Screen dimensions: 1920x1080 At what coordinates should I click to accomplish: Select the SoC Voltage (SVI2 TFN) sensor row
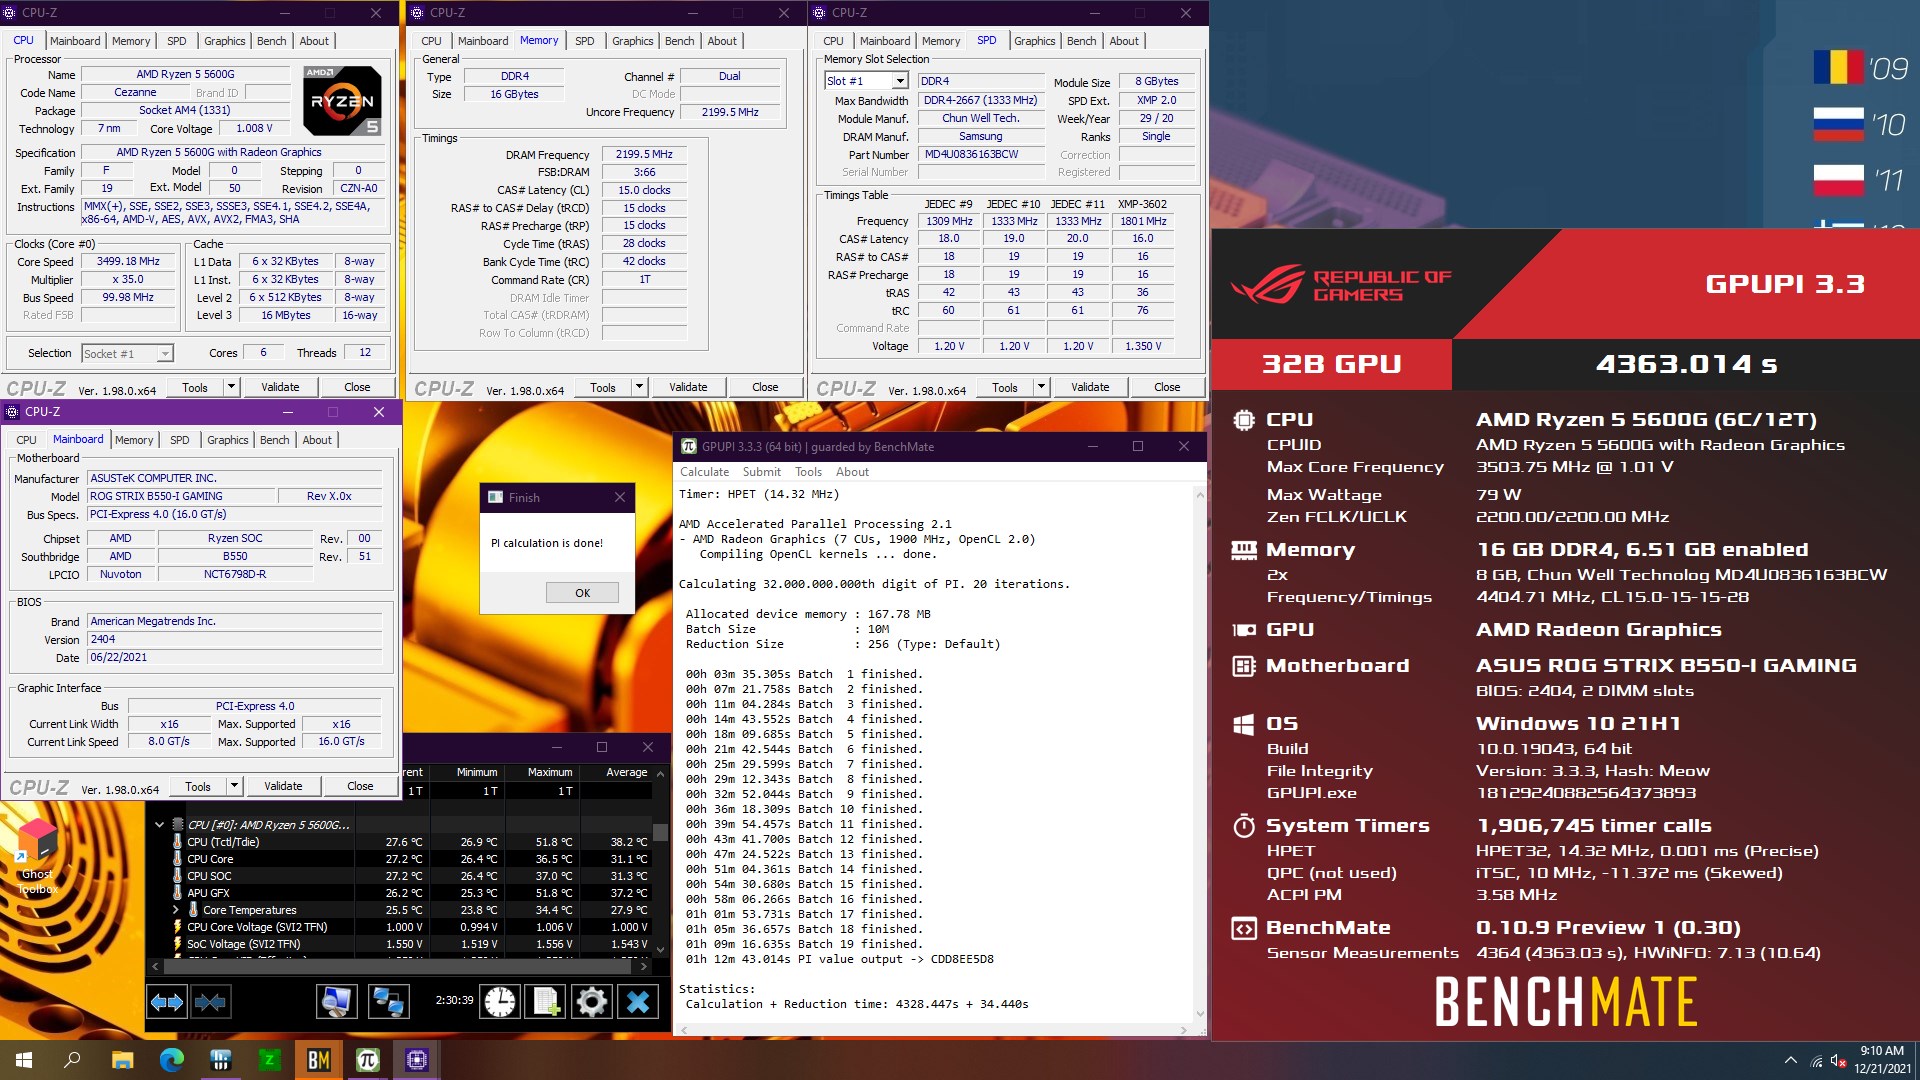410,944
